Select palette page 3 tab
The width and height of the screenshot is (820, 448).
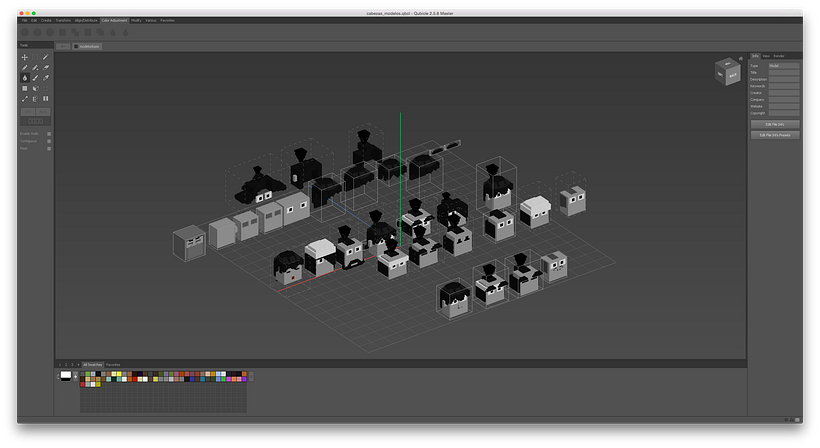pyautogui.click(x=72, y=364)
